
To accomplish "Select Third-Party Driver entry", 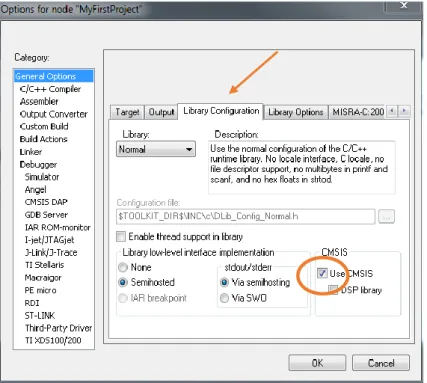I will coord(58,328).
